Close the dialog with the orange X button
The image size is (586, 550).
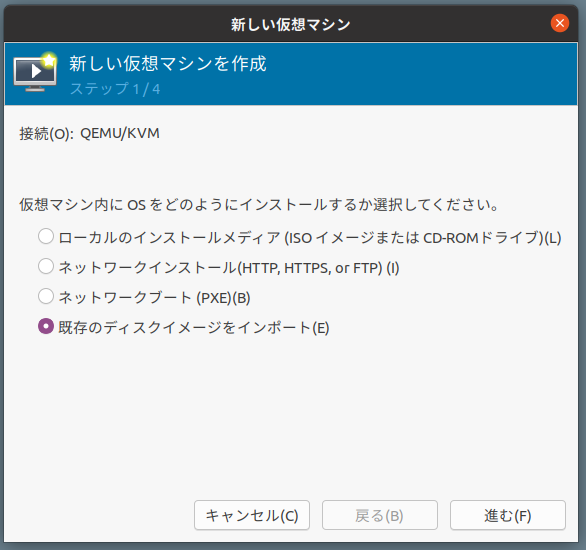coord(559,23)
